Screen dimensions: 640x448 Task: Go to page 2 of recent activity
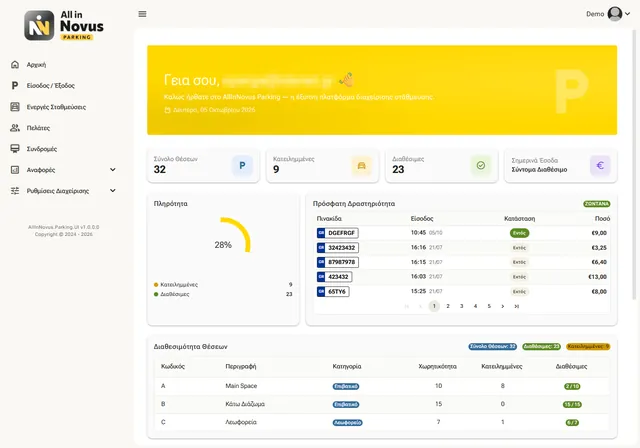coord(448,306)
